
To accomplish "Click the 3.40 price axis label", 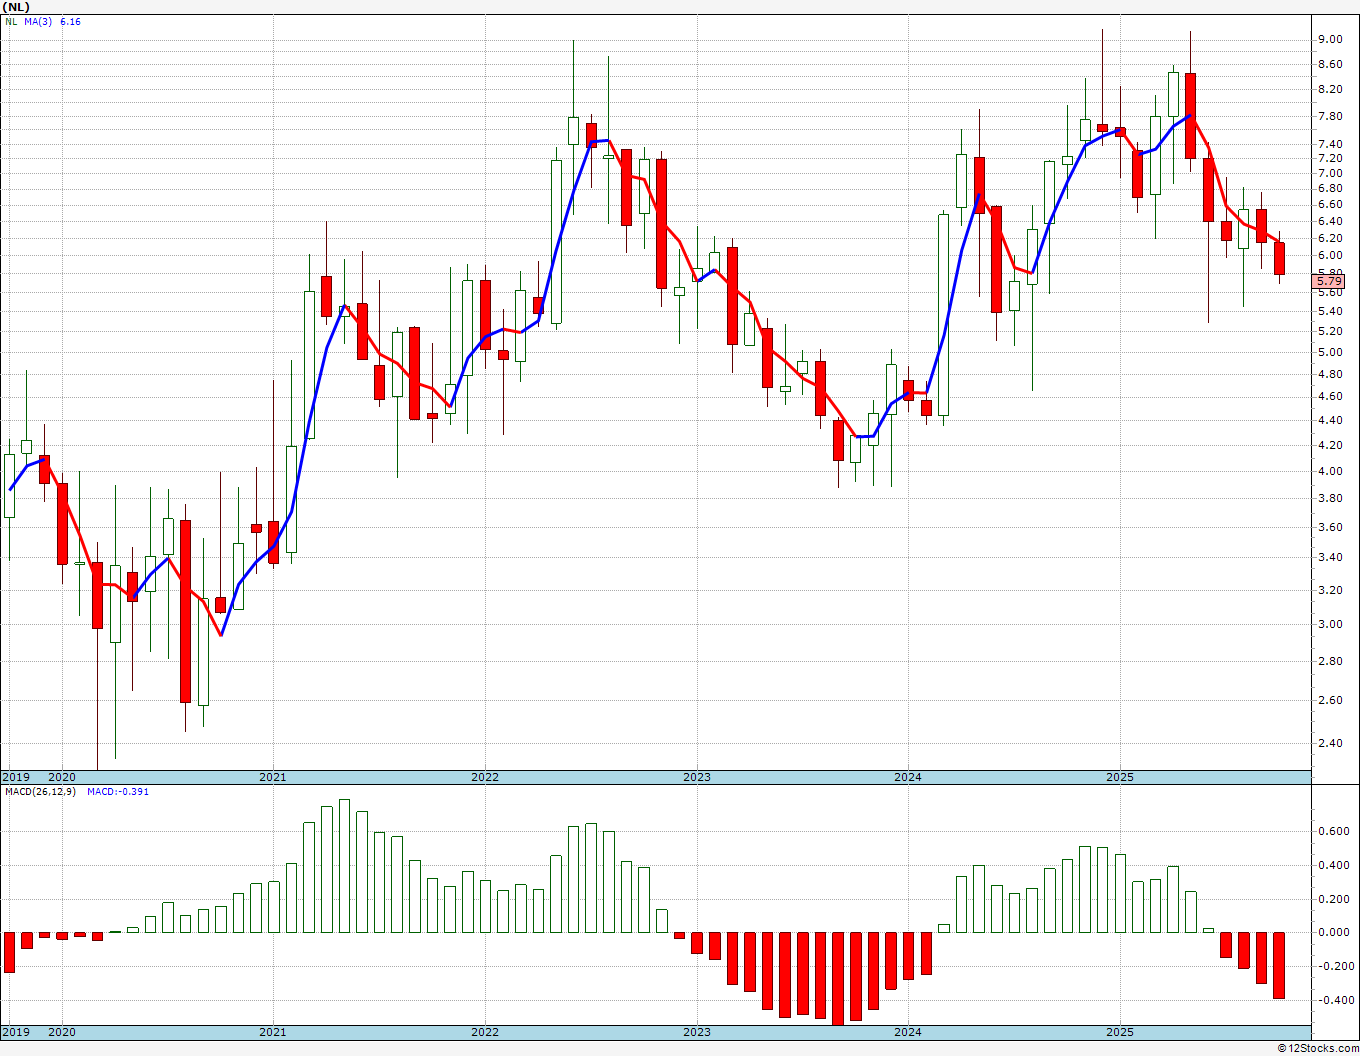I will click(x=1330, y=557).
